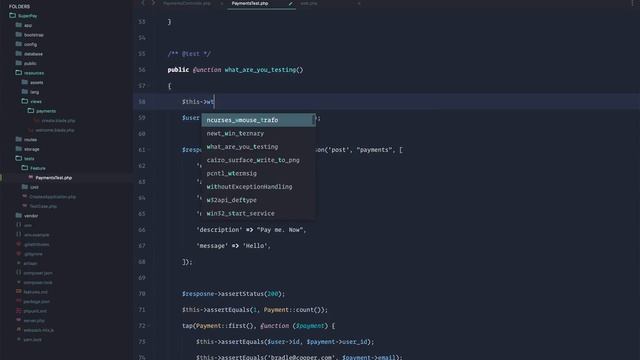Open the webpack.mix.js file

[38, 330]
